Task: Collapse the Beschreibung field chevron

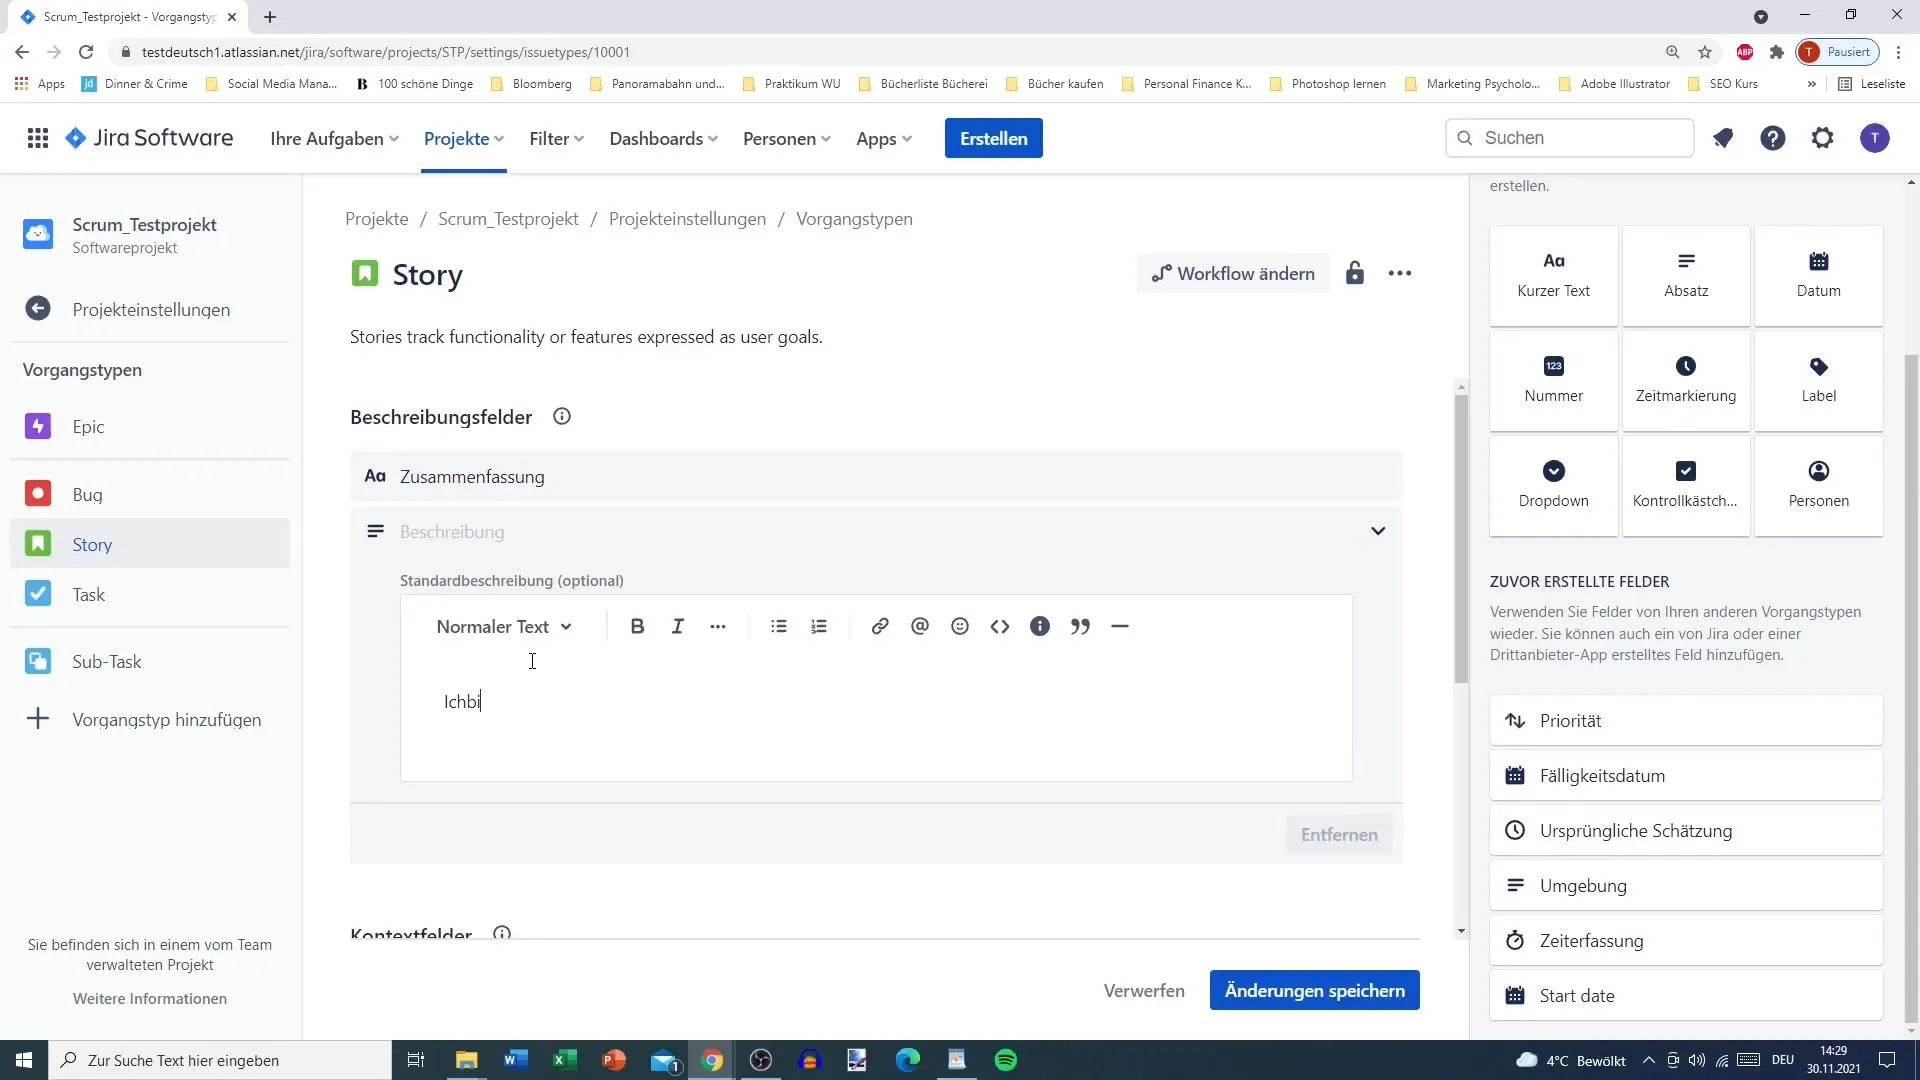Action: (x=1378, y=531)
